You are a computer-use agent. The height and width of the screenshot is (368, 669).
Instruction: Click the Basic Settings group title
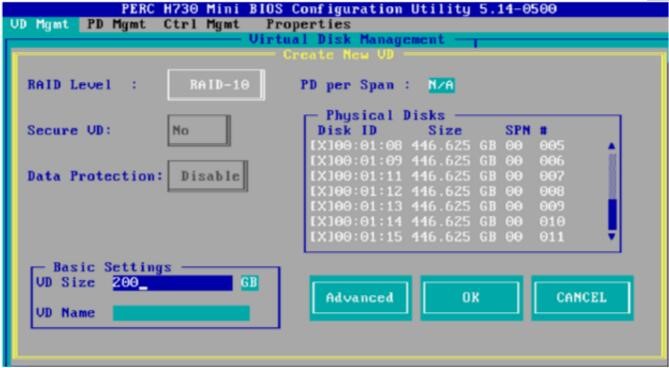click(112, 267)
